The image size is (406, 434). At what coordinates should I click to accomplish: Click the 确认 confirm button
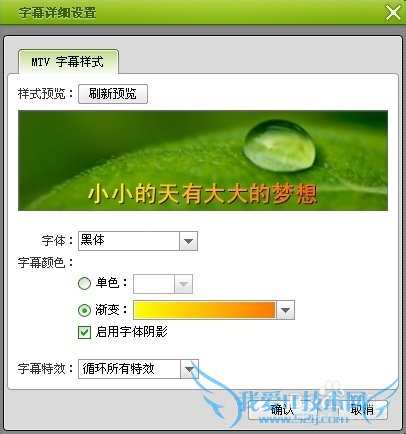[282, 410]
